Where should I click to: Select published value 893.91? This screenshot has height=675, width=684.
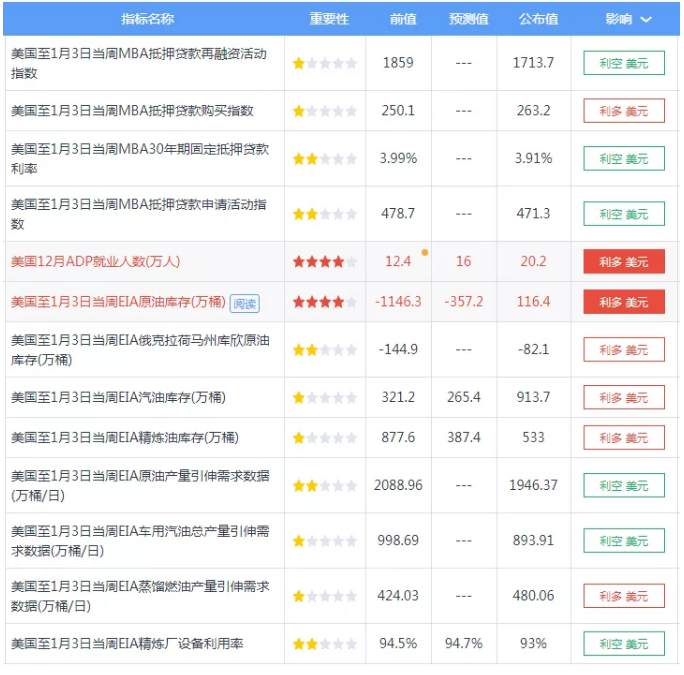point(533,540)
